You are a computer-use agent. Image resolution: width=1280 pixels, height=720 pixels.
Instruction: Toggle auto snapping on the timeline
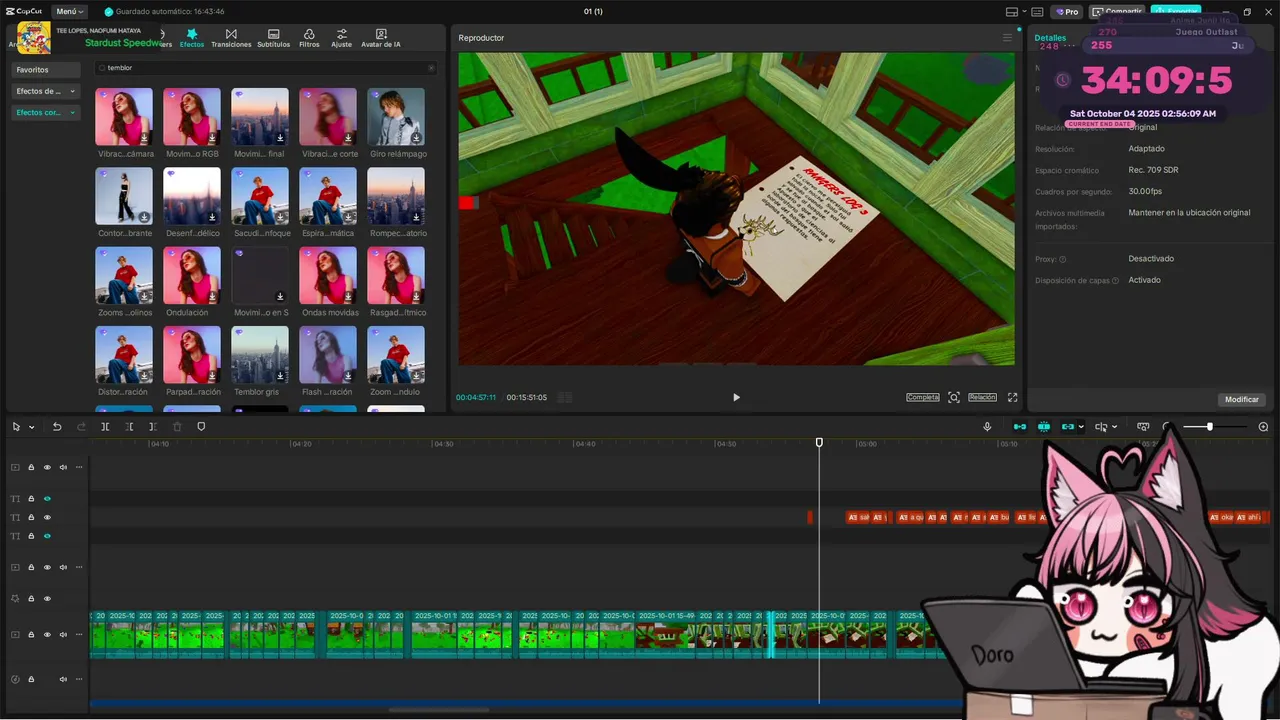coord(1044,427)
